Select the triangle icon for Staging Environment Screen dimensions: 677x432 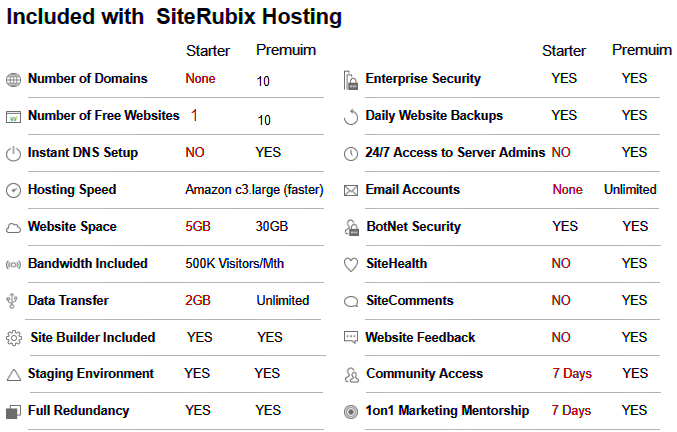point(14,375)
